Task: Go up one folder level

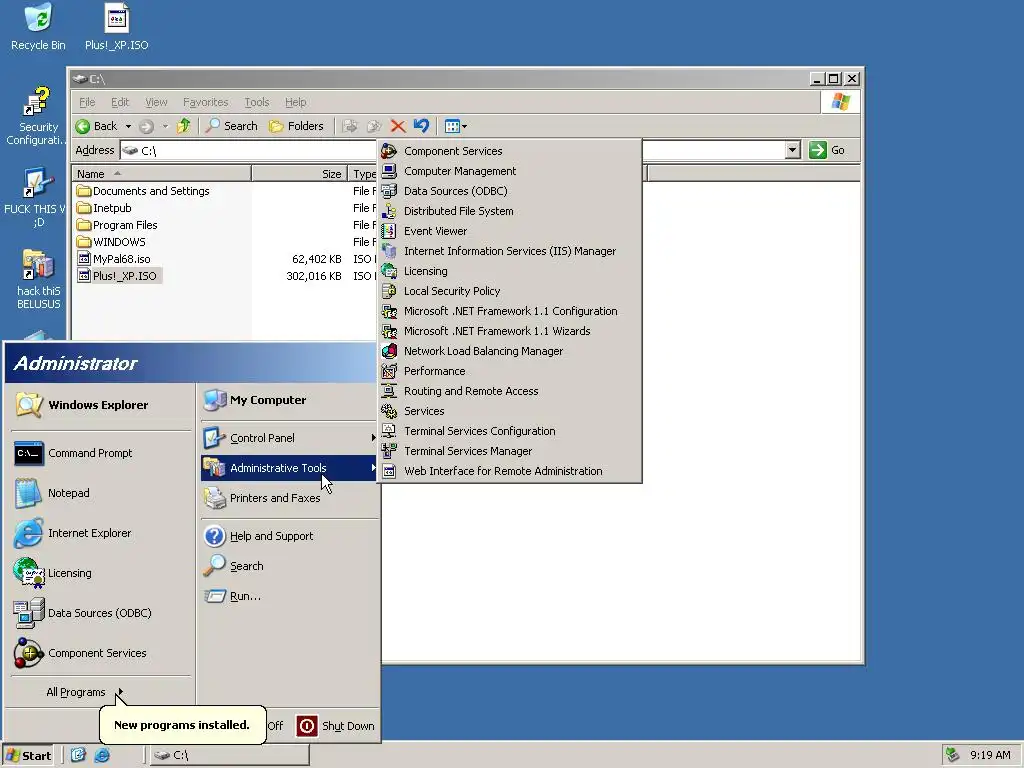Action: point(184,125)
